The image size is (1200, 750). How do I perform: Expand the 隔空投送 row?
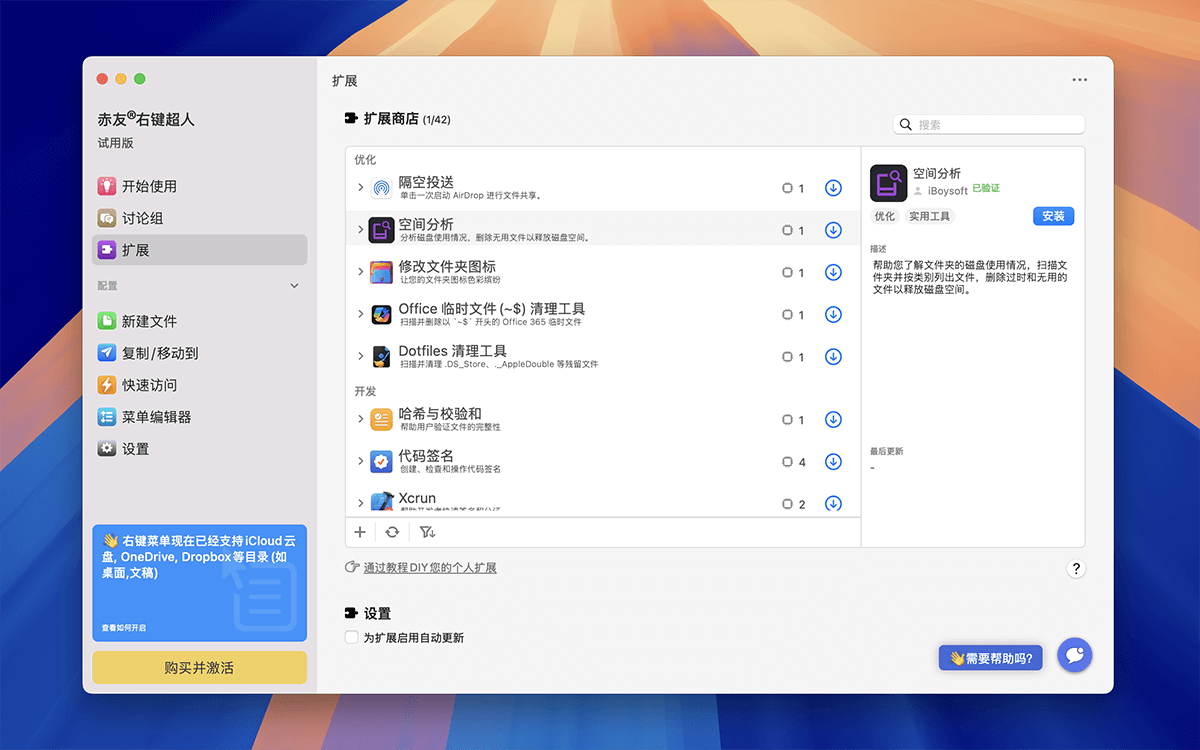pyautogui.click(x=360, y=187)
